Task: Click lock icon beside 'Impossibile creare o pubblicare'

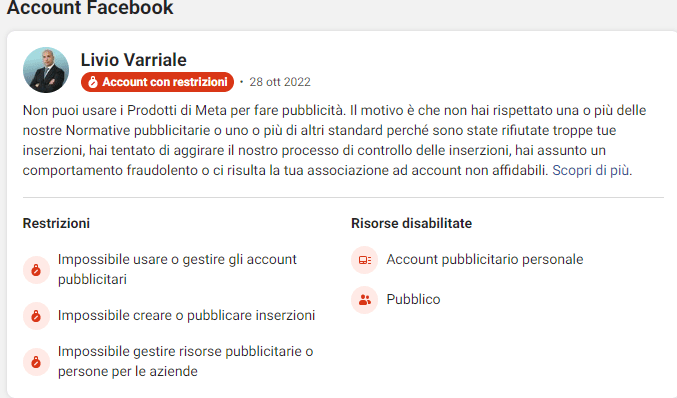Action: pos(36,316)
